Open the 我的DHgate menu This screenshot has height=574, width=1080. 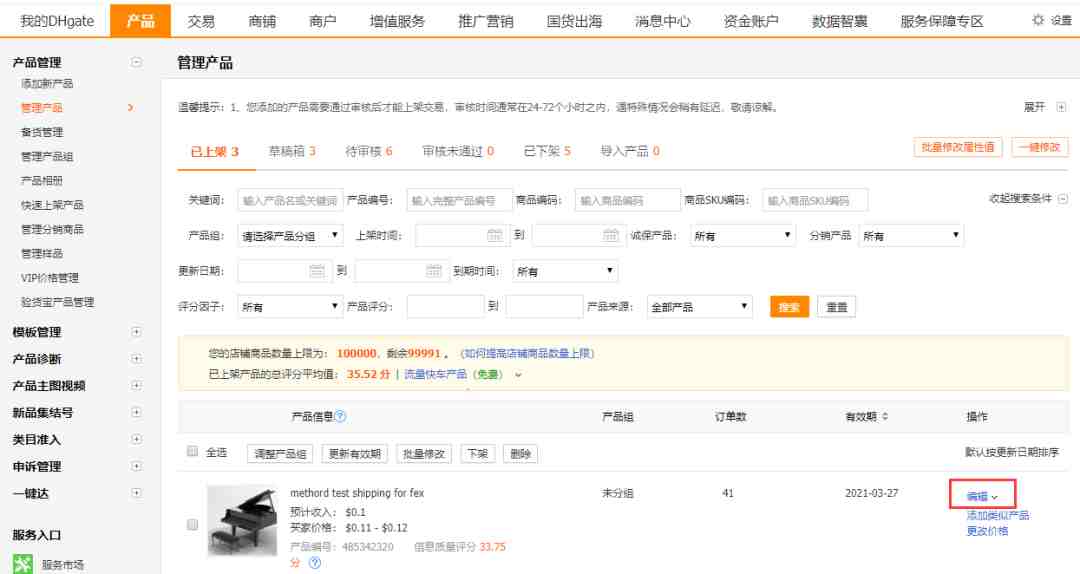coord(56,21)
